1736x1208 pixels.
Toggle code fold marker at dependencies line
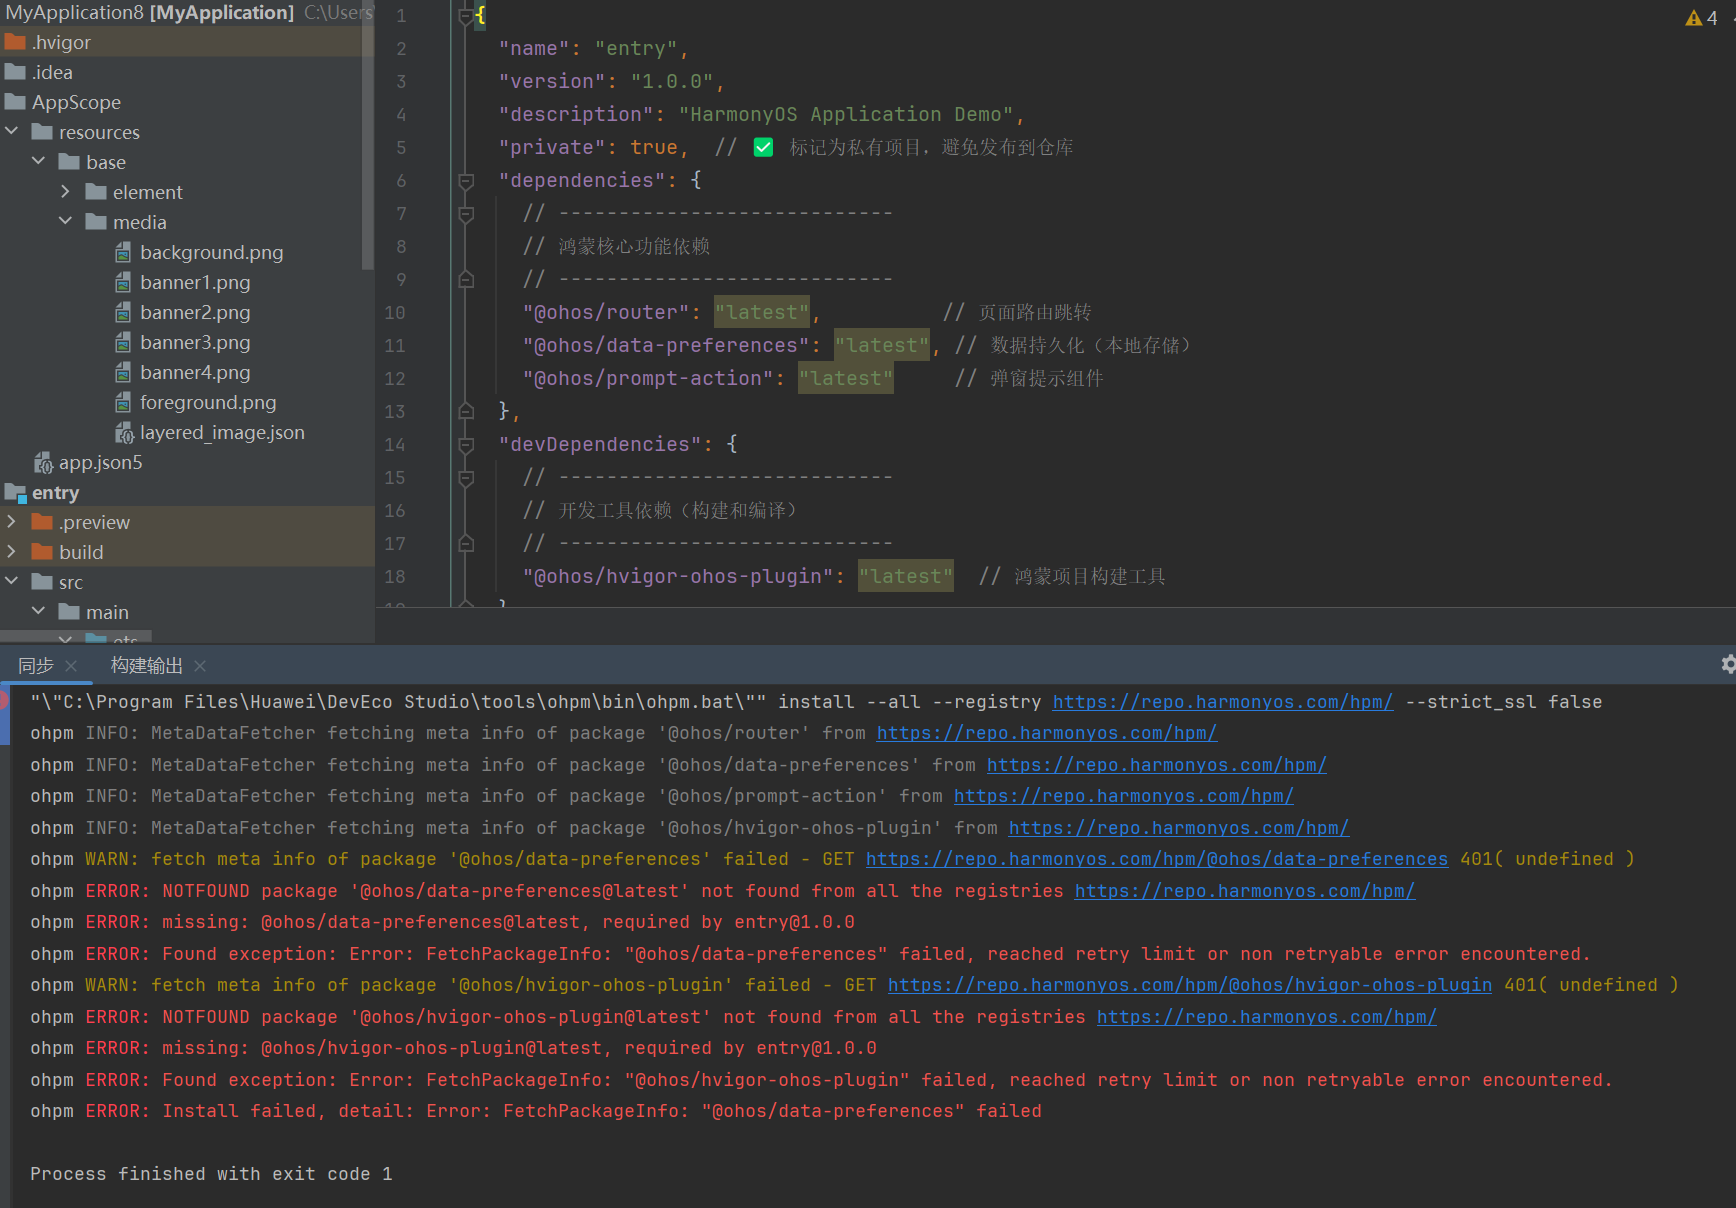(466, 181)
